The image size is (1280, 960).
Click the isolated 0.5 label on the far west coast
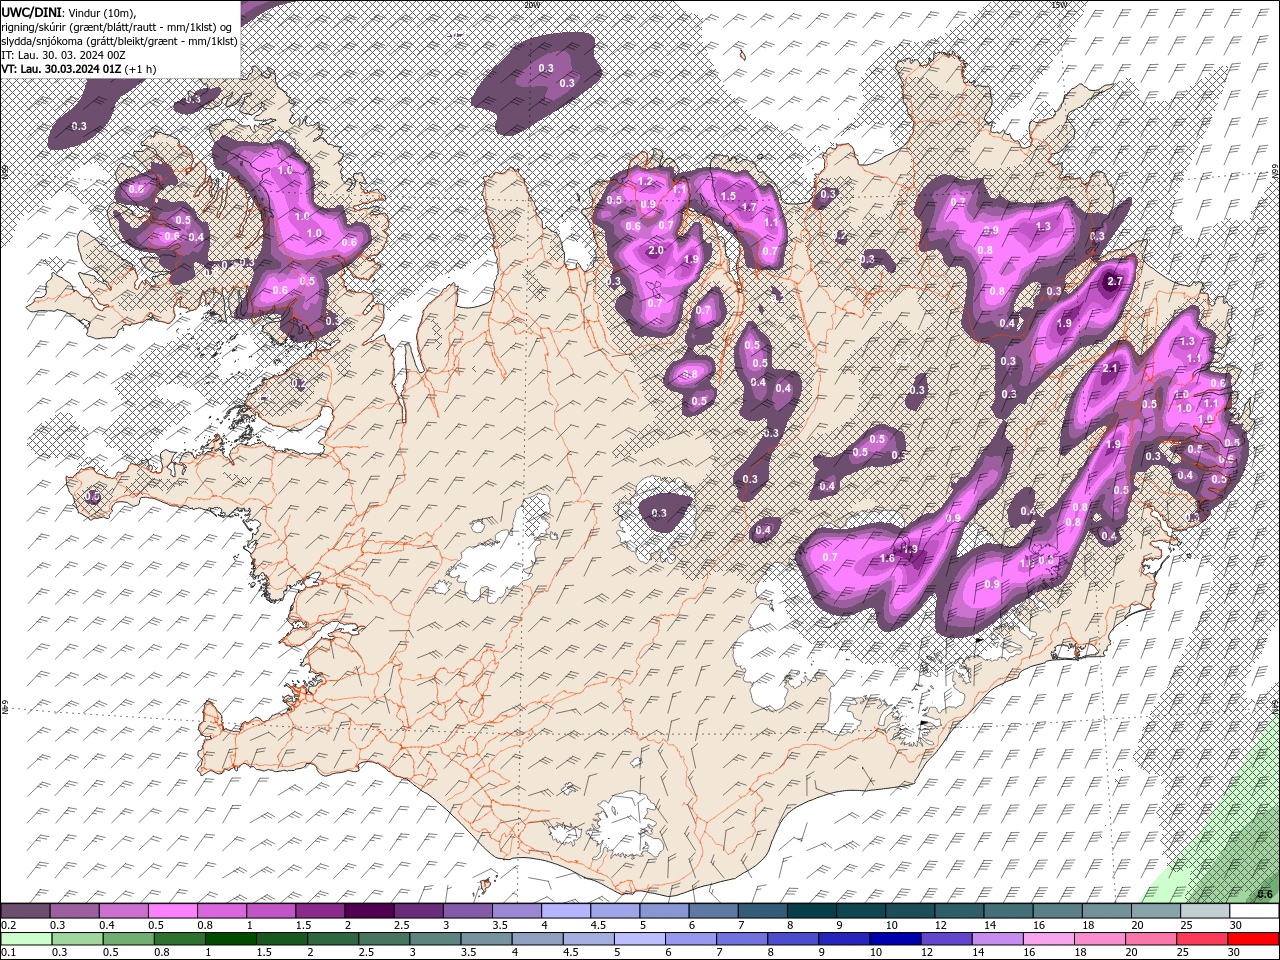pos(92,496)
